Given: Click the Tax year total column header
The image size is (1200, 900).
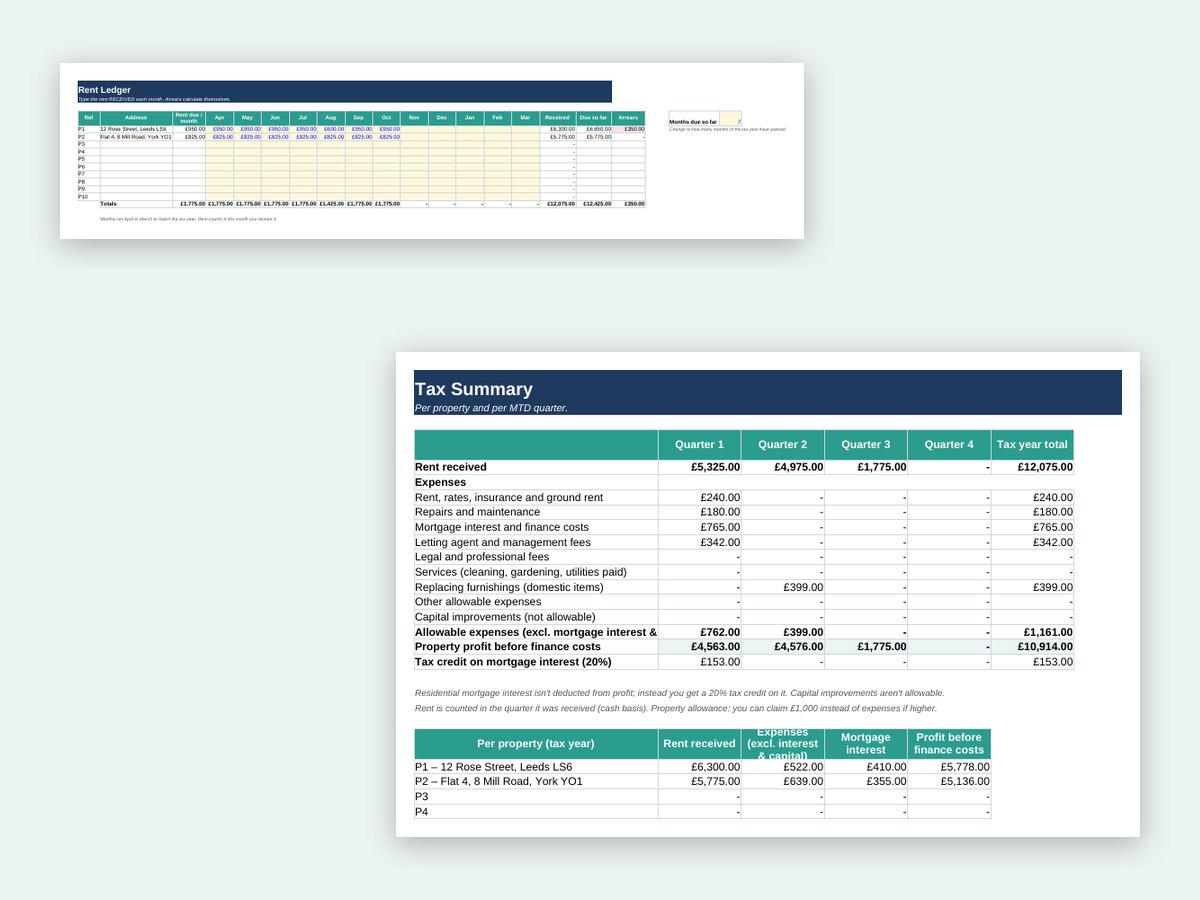Looking at the screenshot, I should pos(1032,445).
